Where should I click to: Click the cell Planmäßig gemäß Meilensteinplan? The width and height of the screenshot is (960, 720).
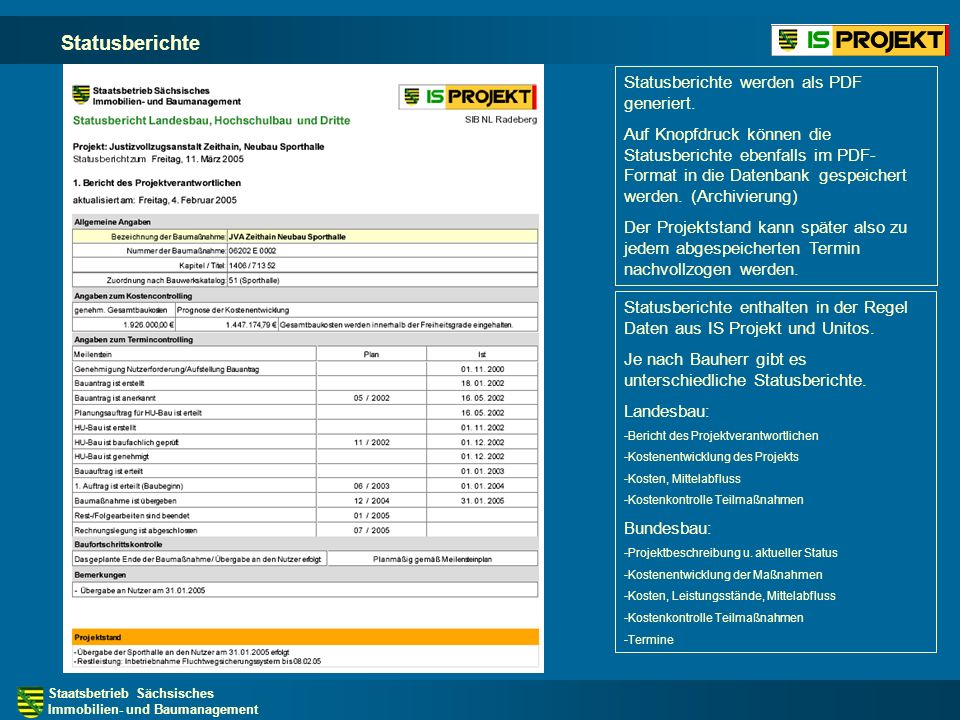coord(432,559)
